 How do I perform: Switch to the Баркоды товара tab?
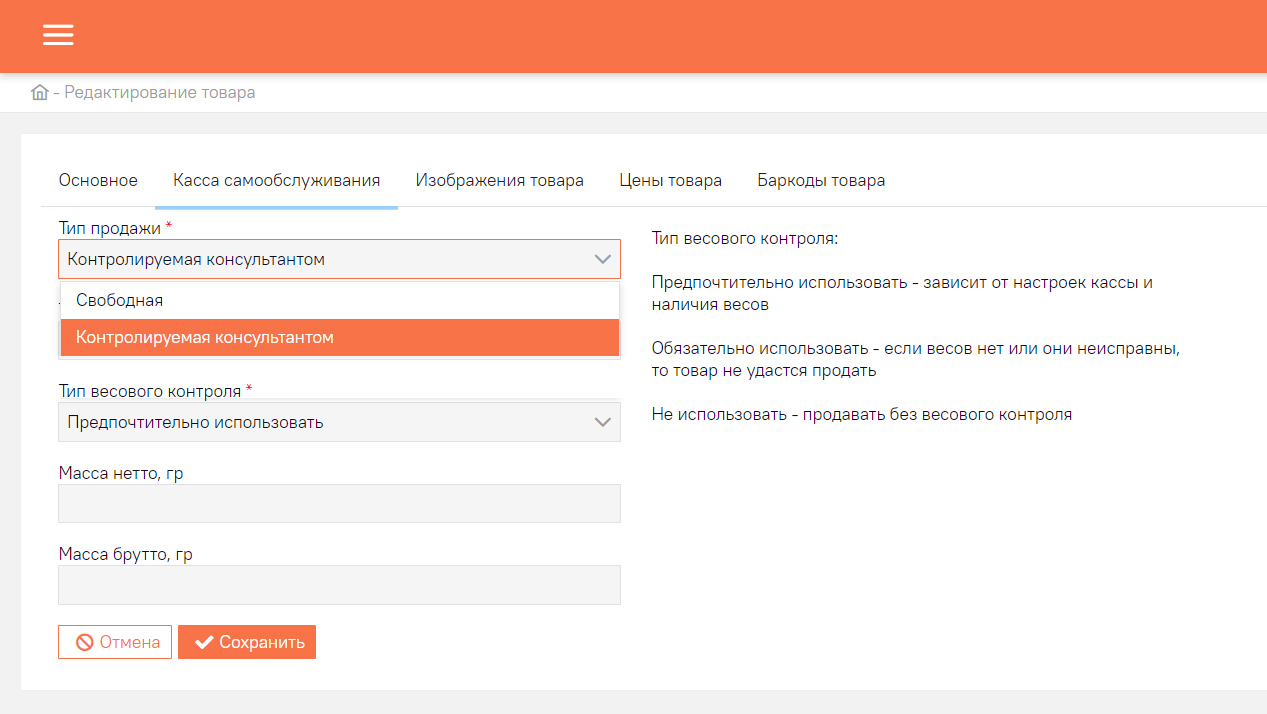pos(821,181)
